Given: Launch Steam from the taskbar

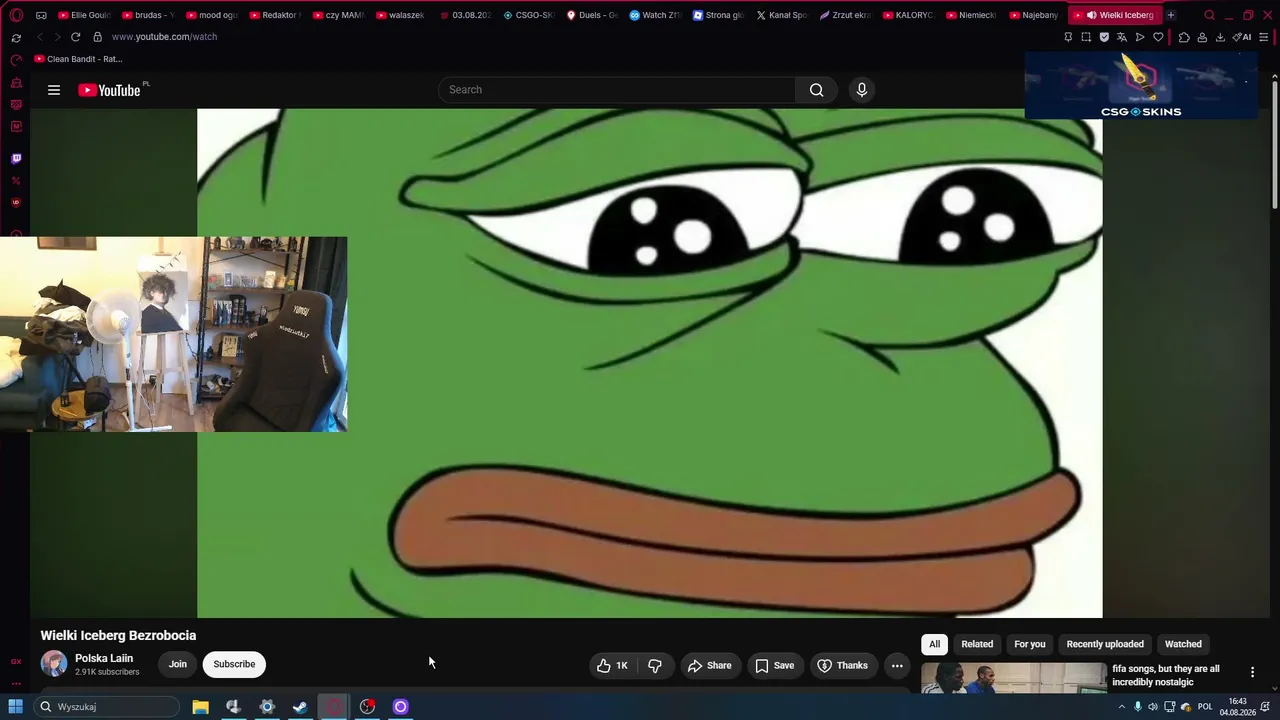Looking at the screenshot, I should click(x=300, y=707).
